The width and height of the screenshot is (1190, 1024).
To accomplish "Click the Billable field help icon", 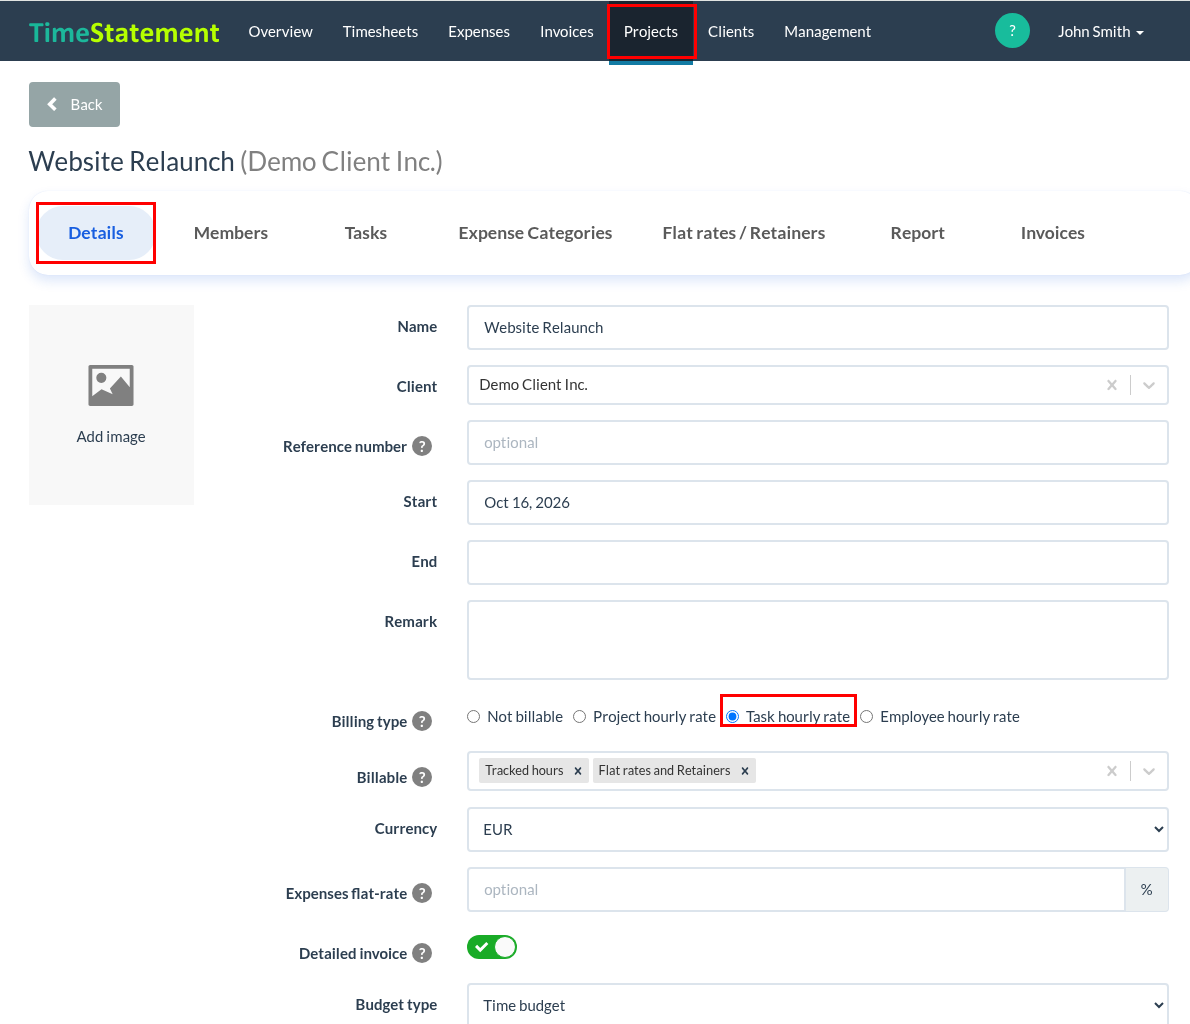I will point(422,777).
